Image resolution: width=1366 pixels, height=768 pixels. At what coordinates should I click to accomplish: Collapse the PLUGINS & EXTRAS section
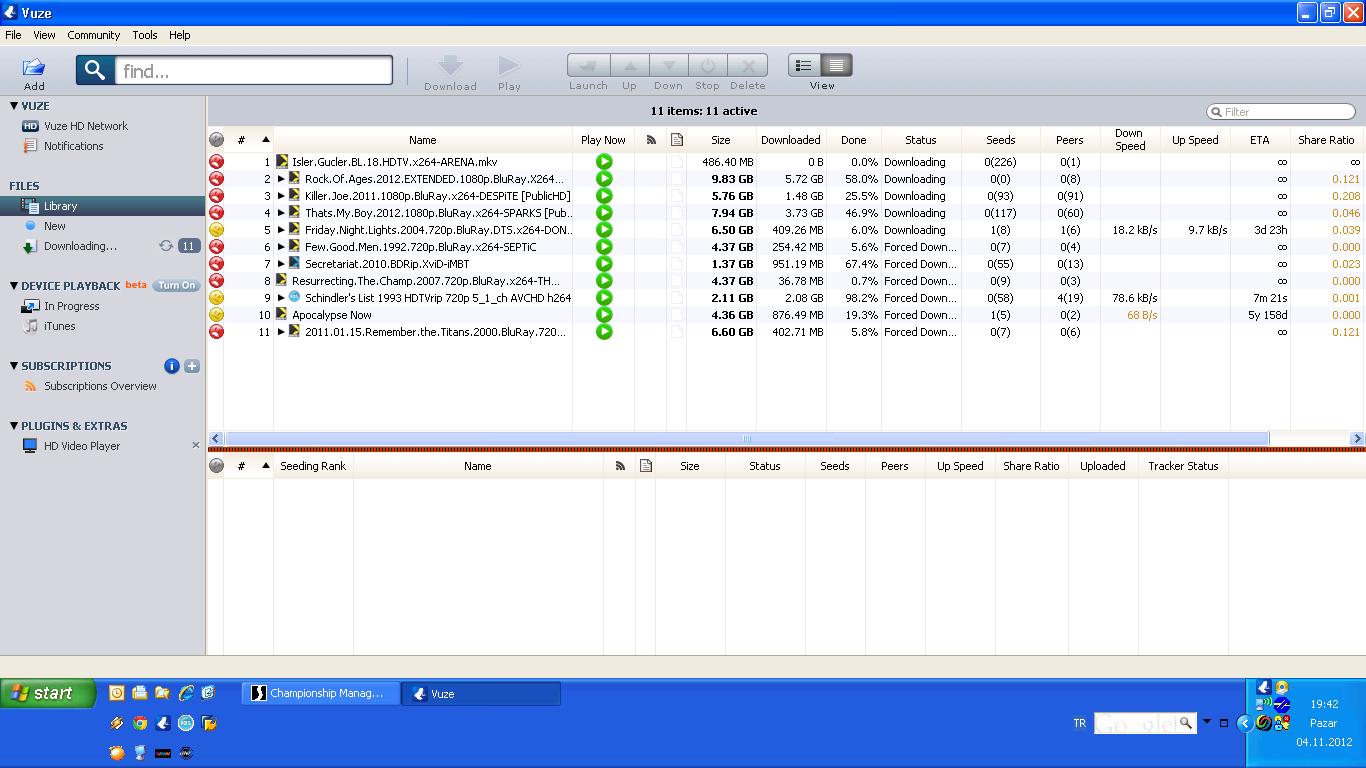click(14, 425)
